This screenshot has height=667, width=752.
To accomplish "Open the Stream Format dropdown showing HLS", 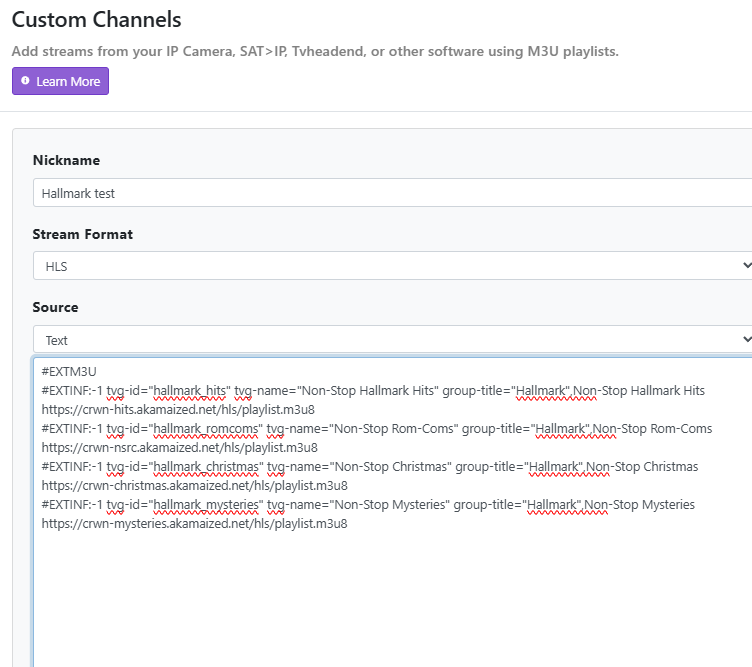I will pyautogui.click(x=390, y=266).
